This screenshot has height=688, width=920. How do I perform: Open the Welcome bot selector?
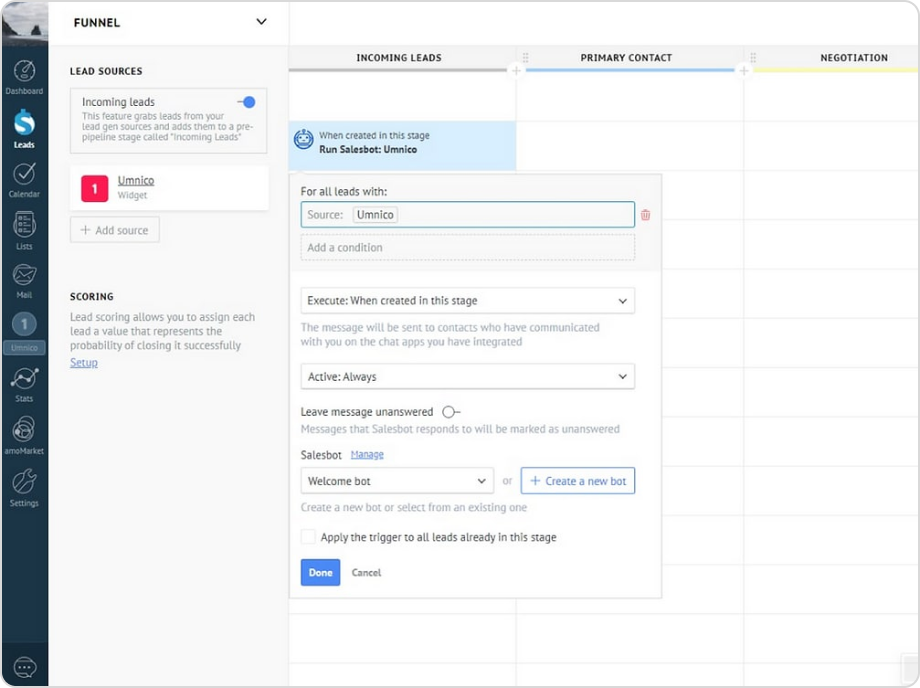[x=396, y=480]
